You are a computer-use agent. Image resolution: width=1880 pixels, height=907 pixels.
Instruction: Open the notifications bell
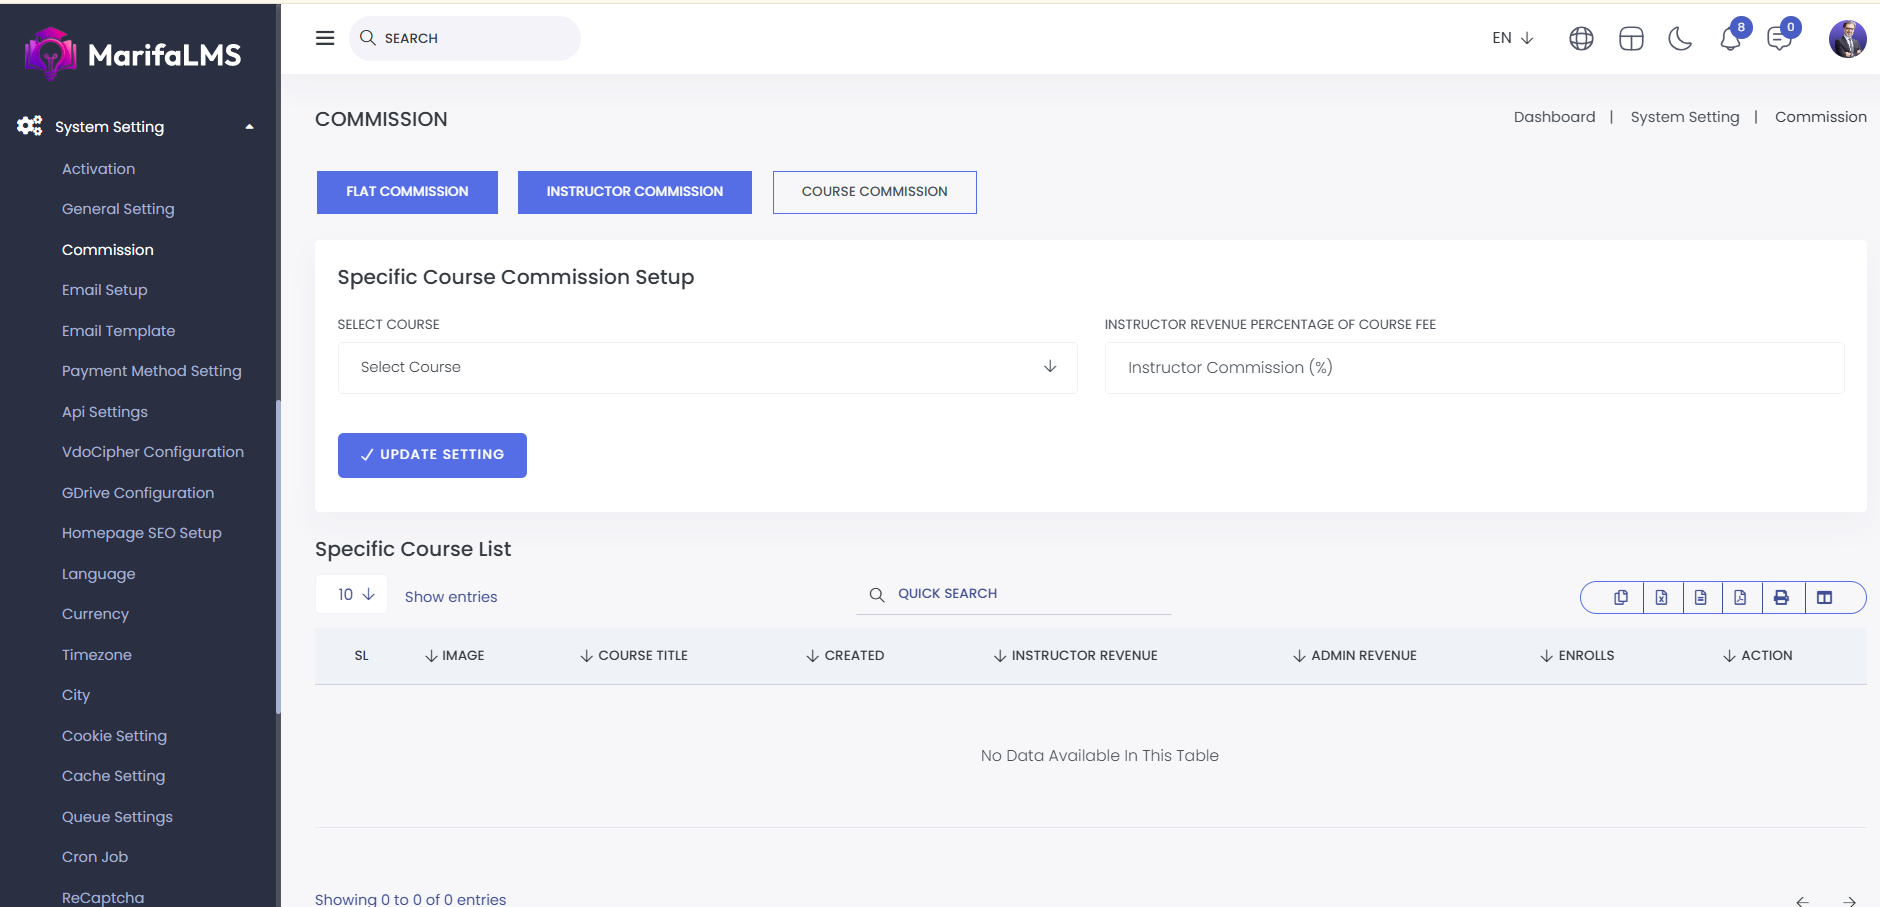[1730, 39]
